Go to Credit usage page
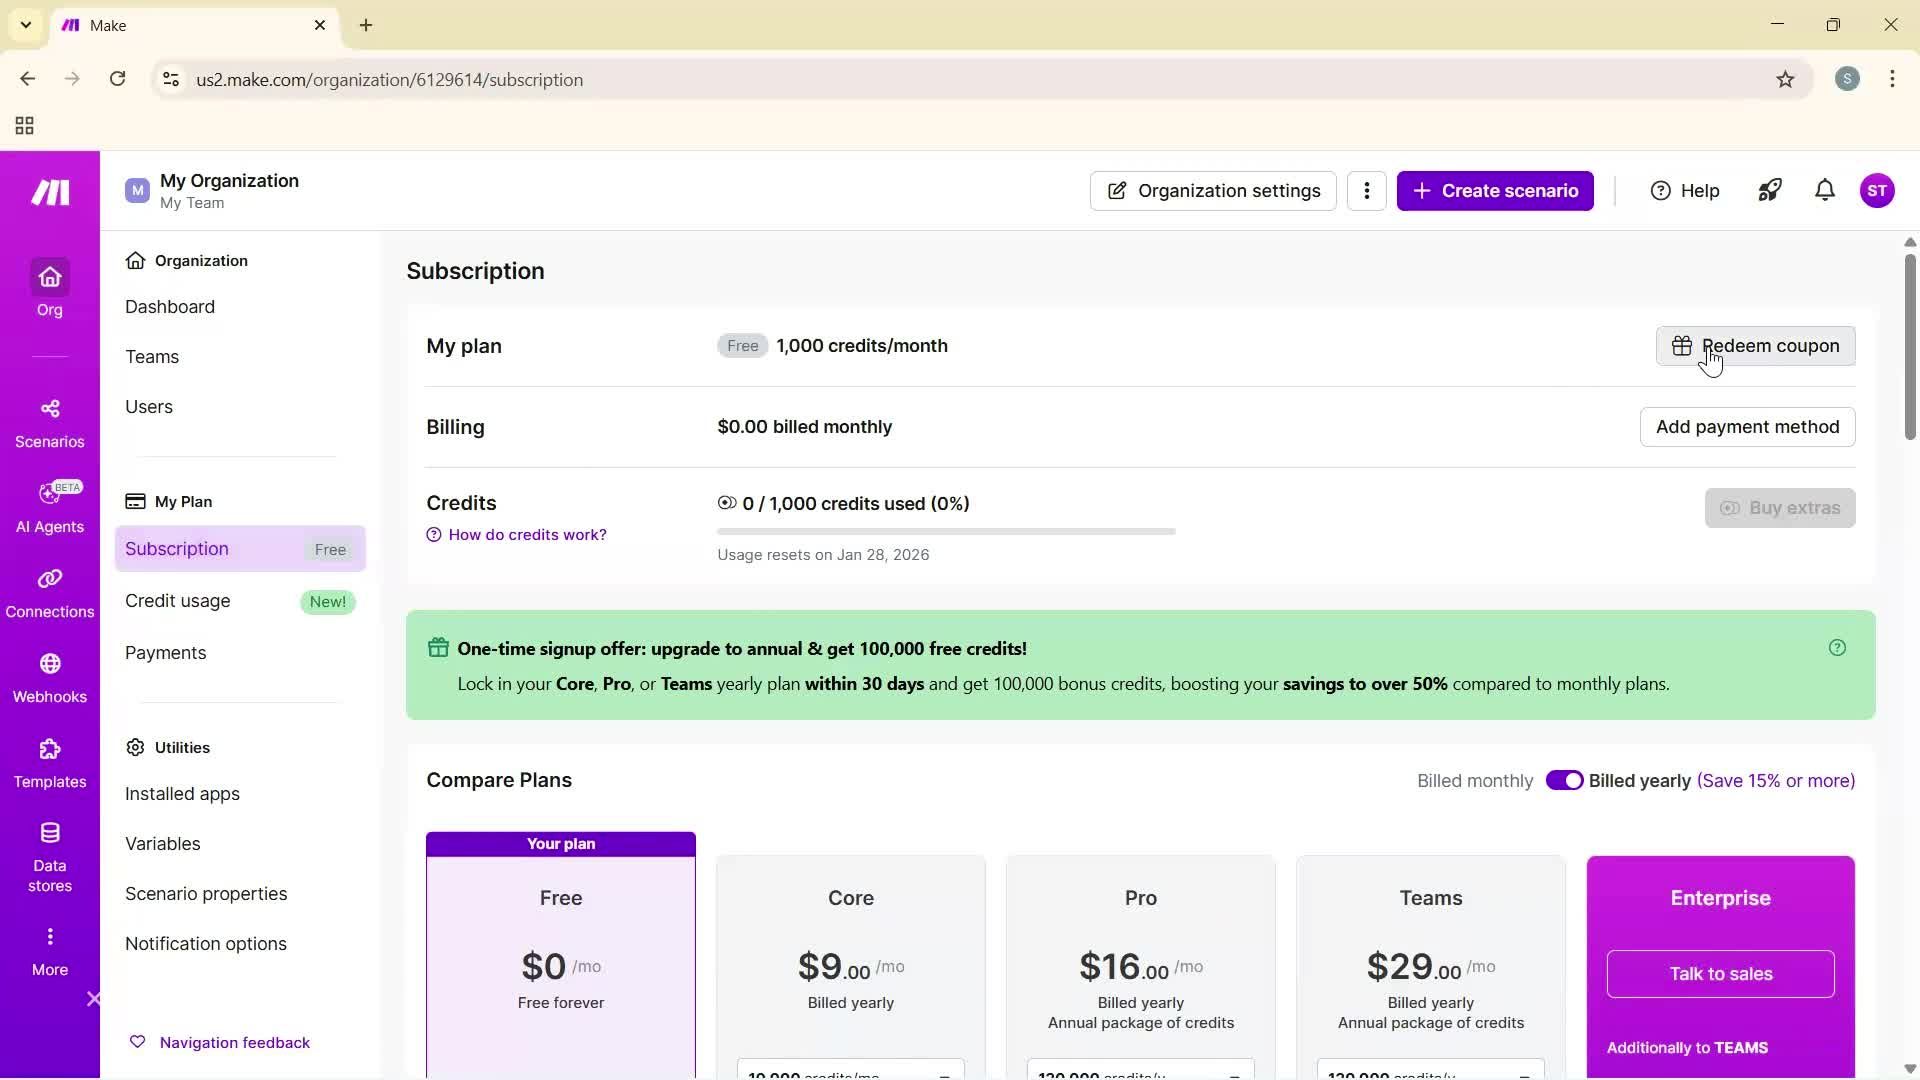The image size is (1920, 1080). tap(177, 600)
